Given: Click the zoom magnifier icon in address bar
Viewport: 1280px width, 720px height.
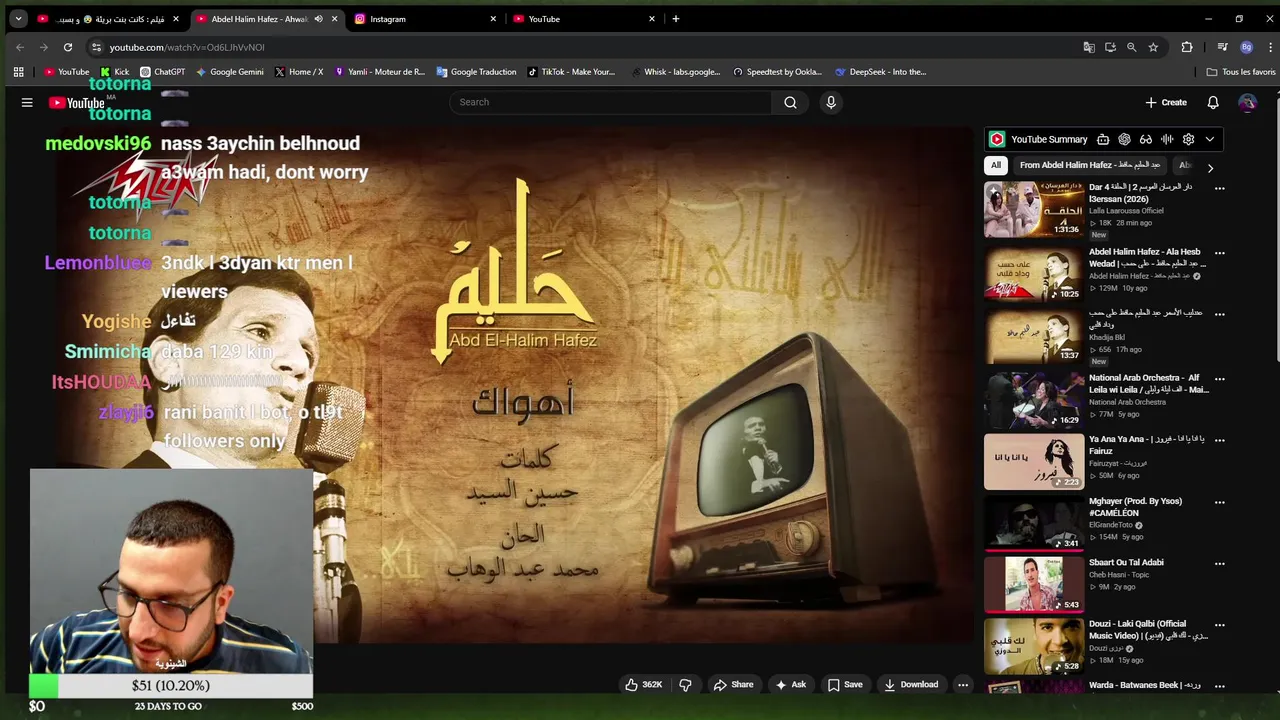Looking at the screenshot, I should click(x=1131, y=47).
